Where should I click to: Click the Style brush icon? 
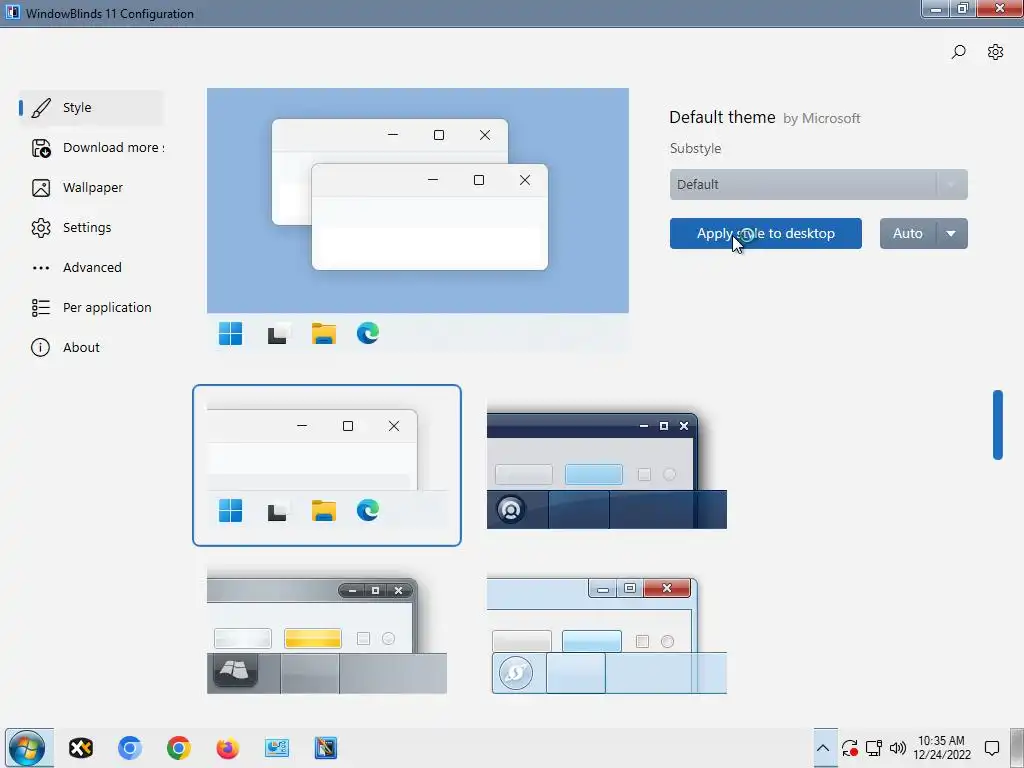click(40, 108)
